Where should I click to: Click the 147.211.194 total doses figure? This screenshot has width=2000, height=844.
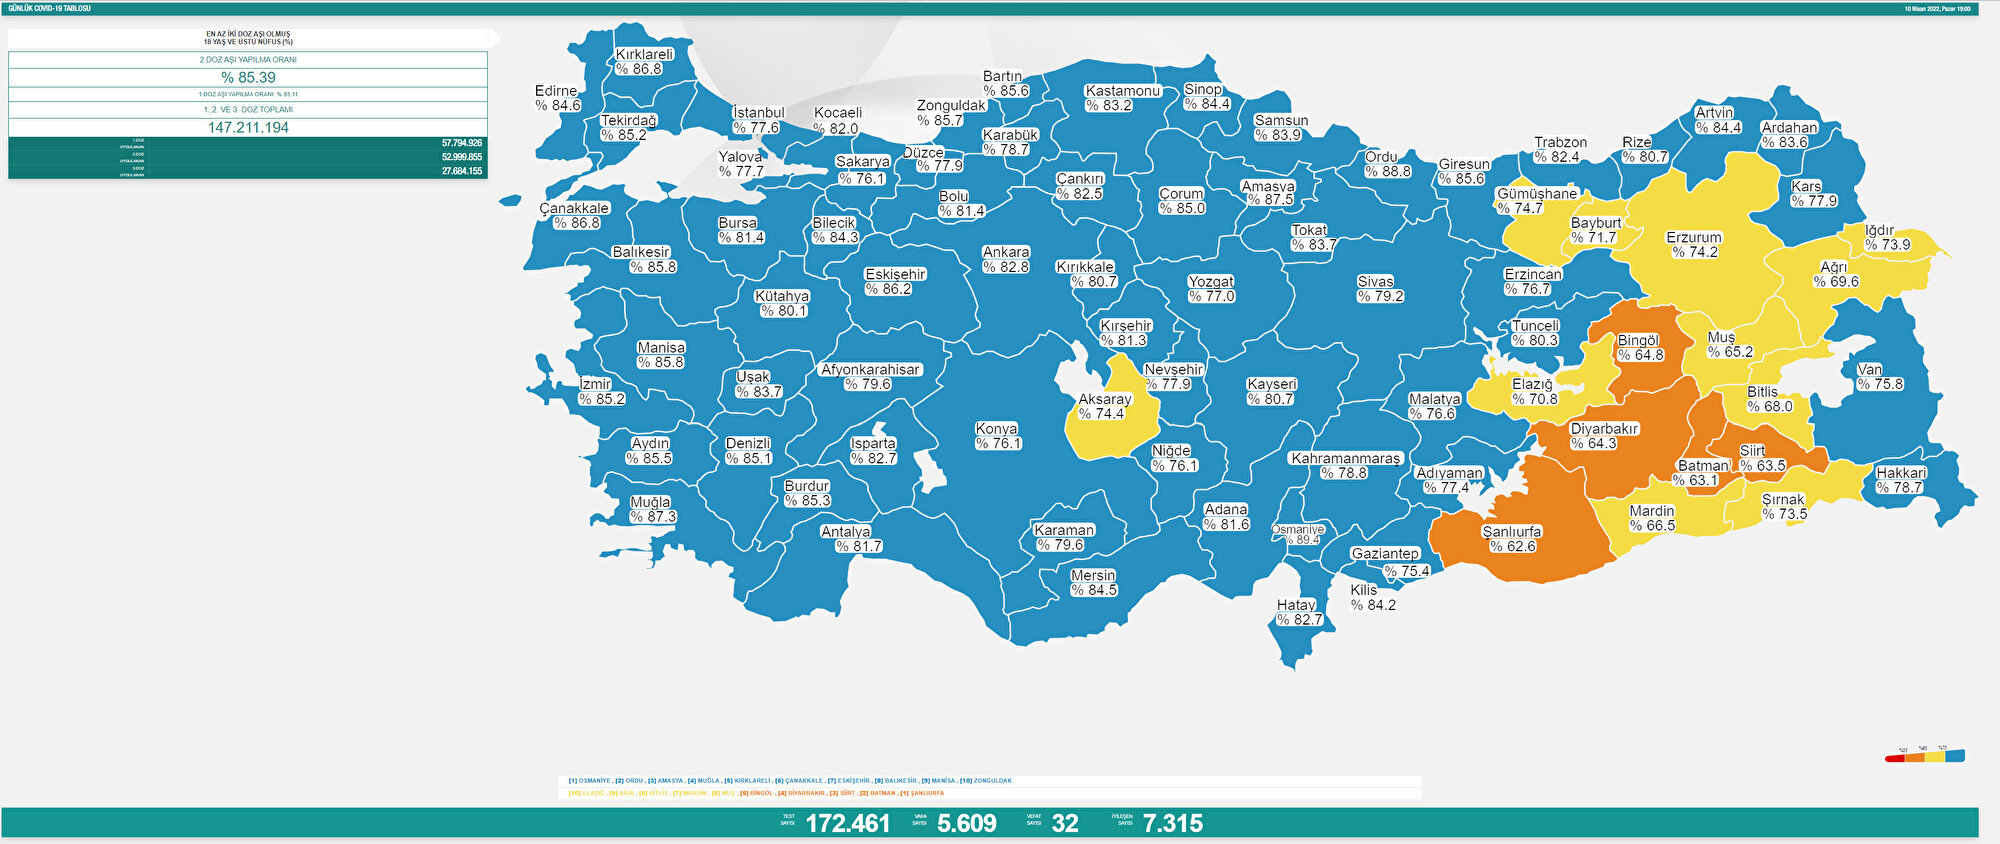tap(248, 128)
